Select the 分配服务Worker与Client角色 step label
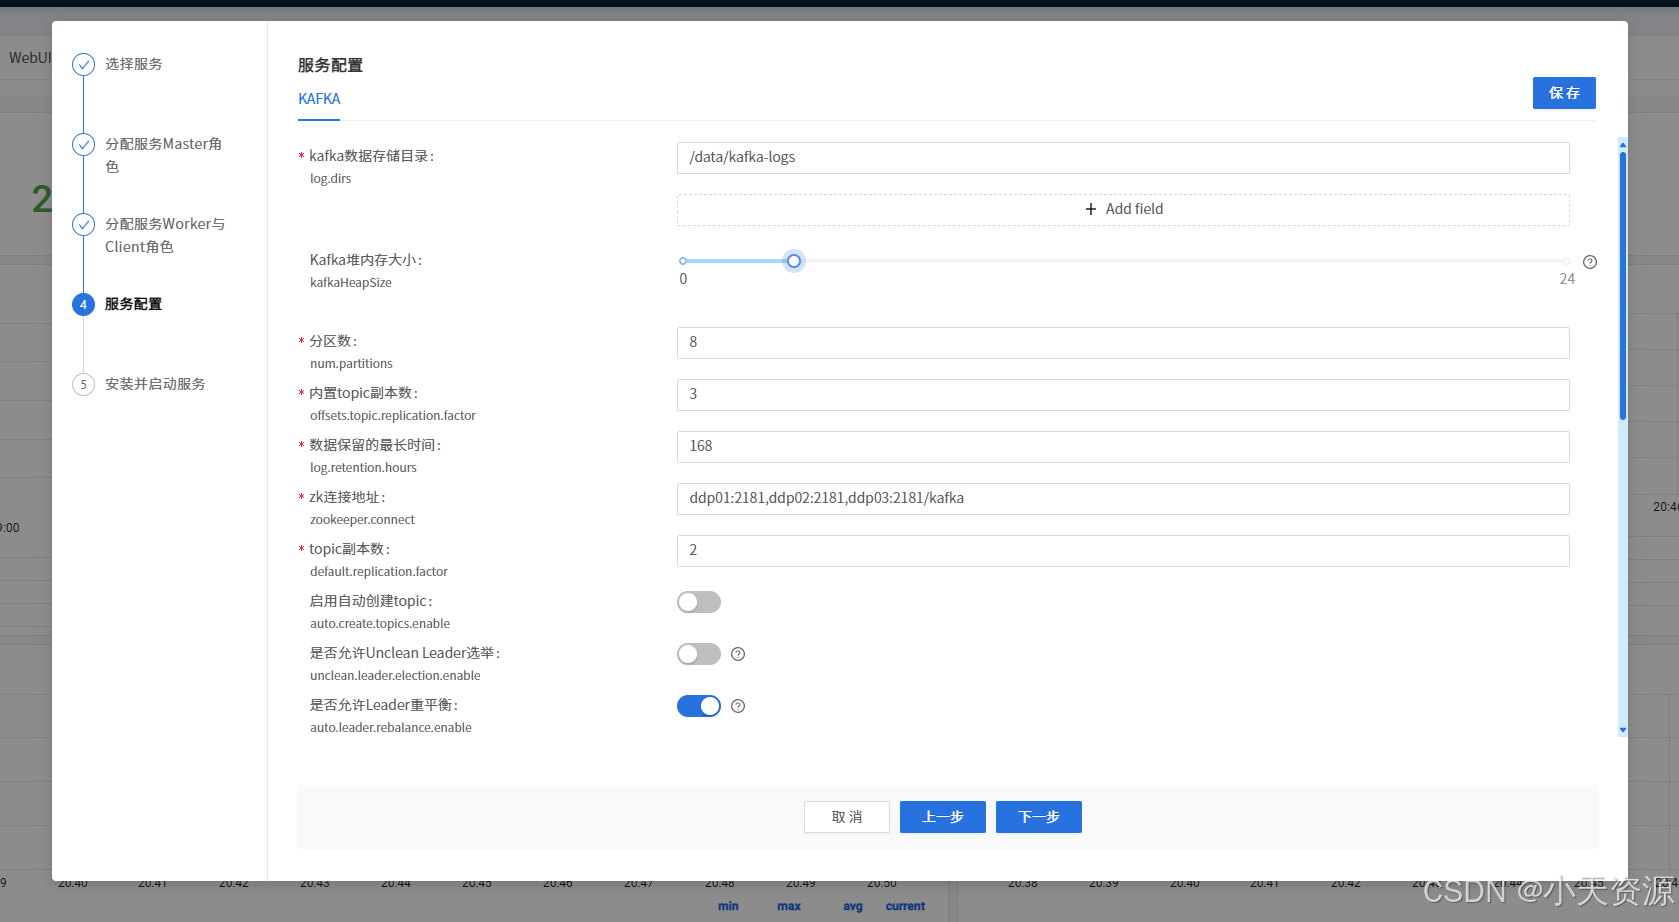The height and width of the screenshot is (922, 1679). 165,235
